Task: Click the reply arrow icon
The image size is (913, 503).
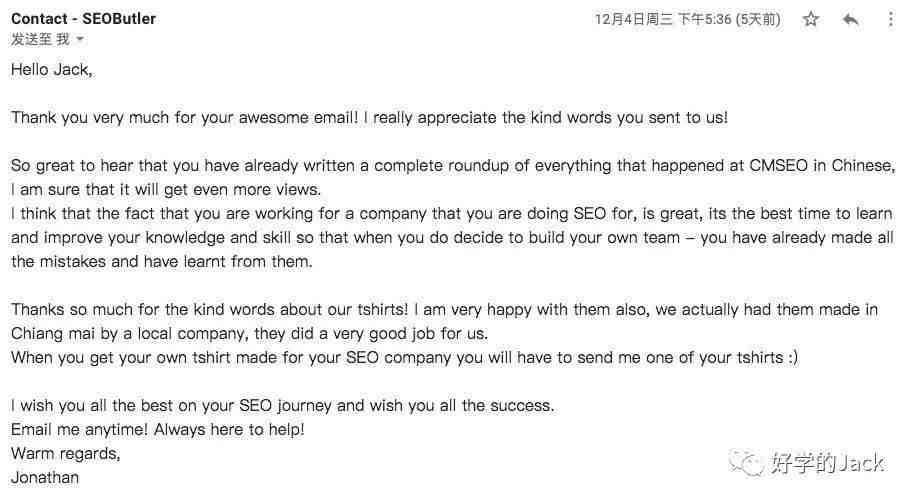Action: [851, 20]
